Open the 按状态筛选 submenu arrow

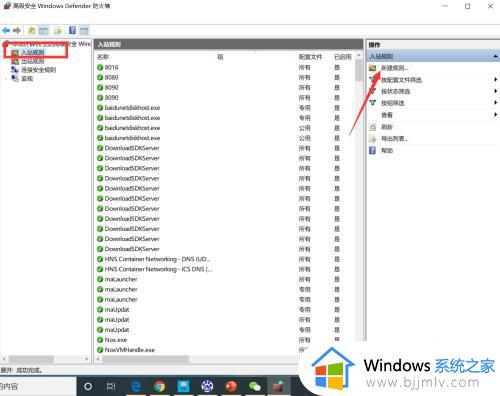496,91
